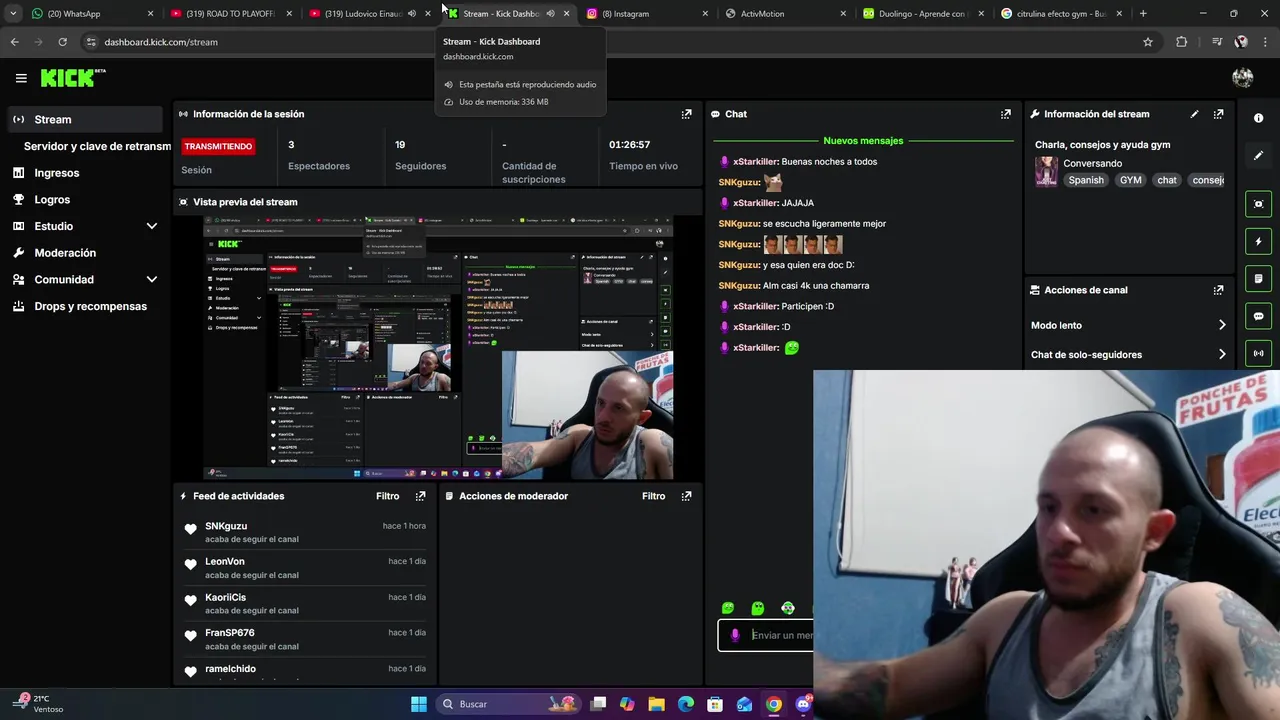
Task: Click the Nuevos mensajes chat indicator
Action: 863,141
